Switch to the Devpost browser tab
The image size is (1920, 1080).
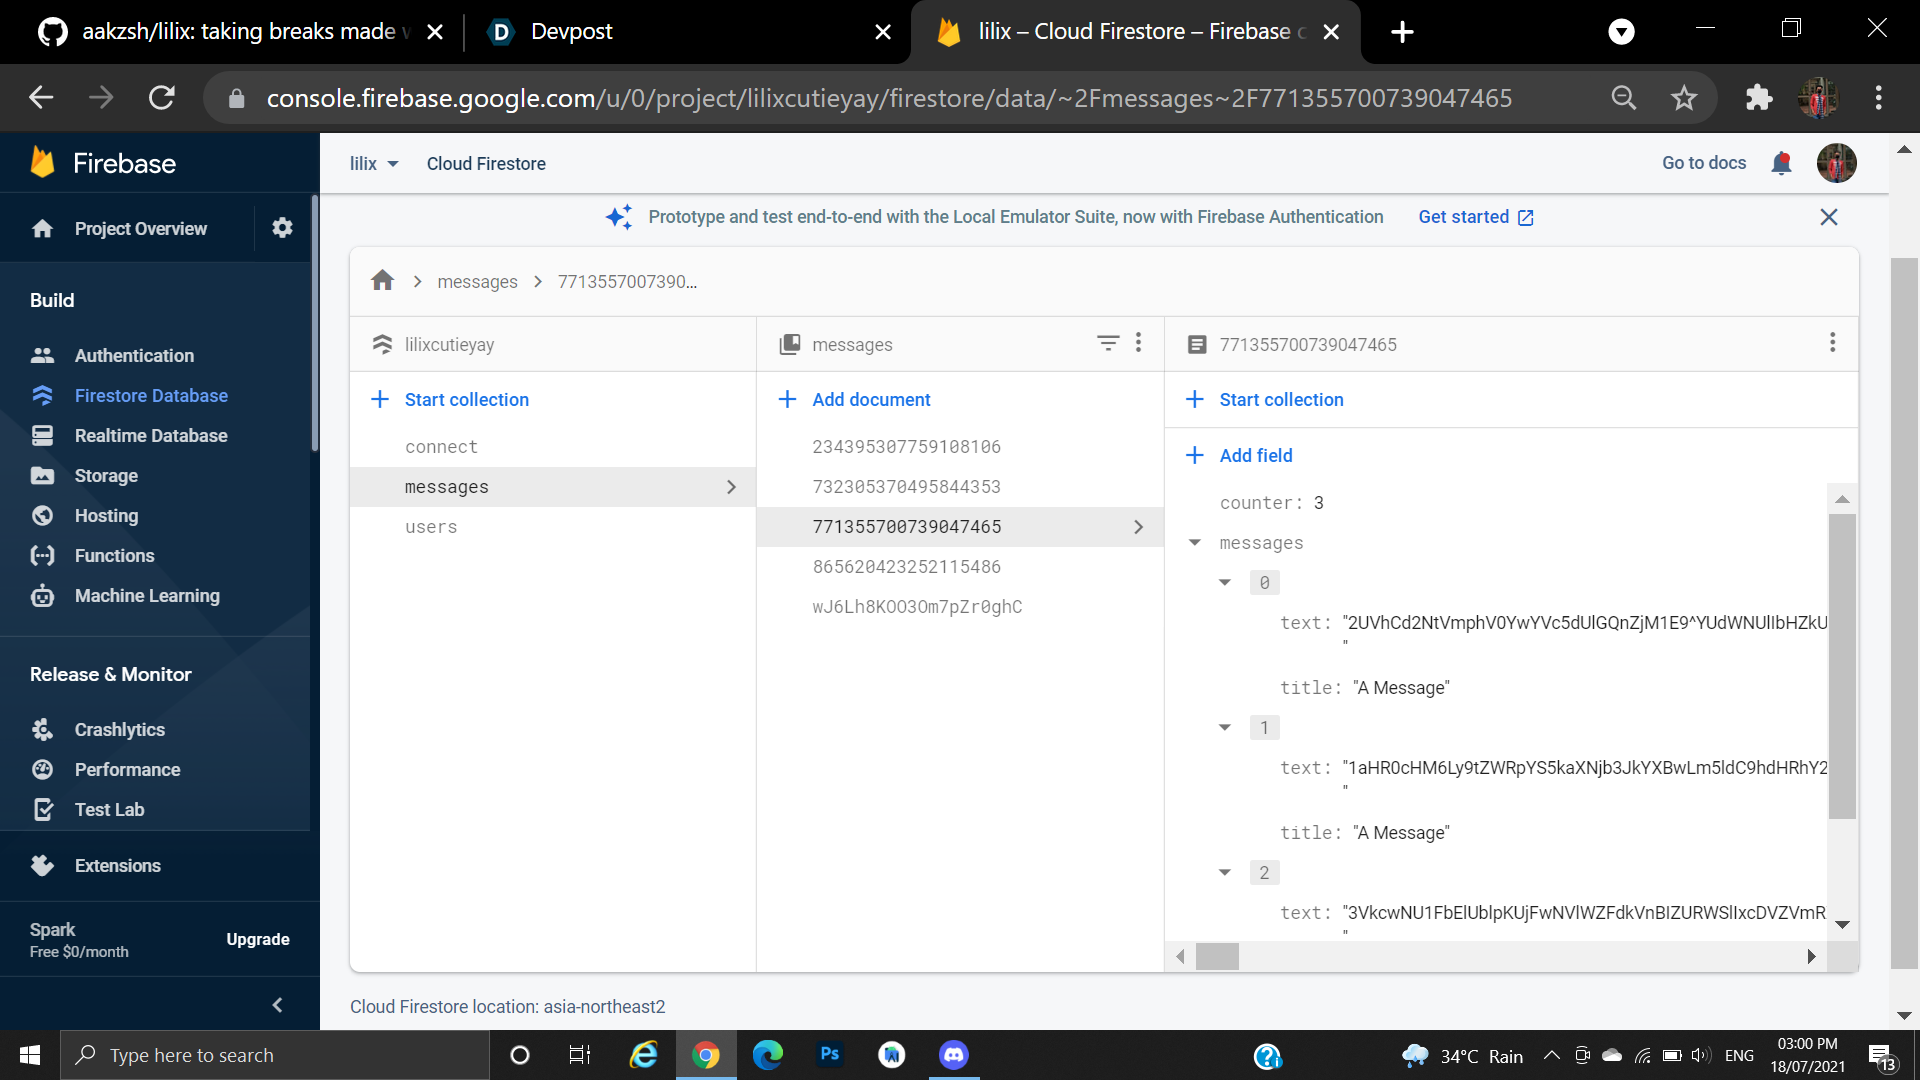click(x=571, y=32)
